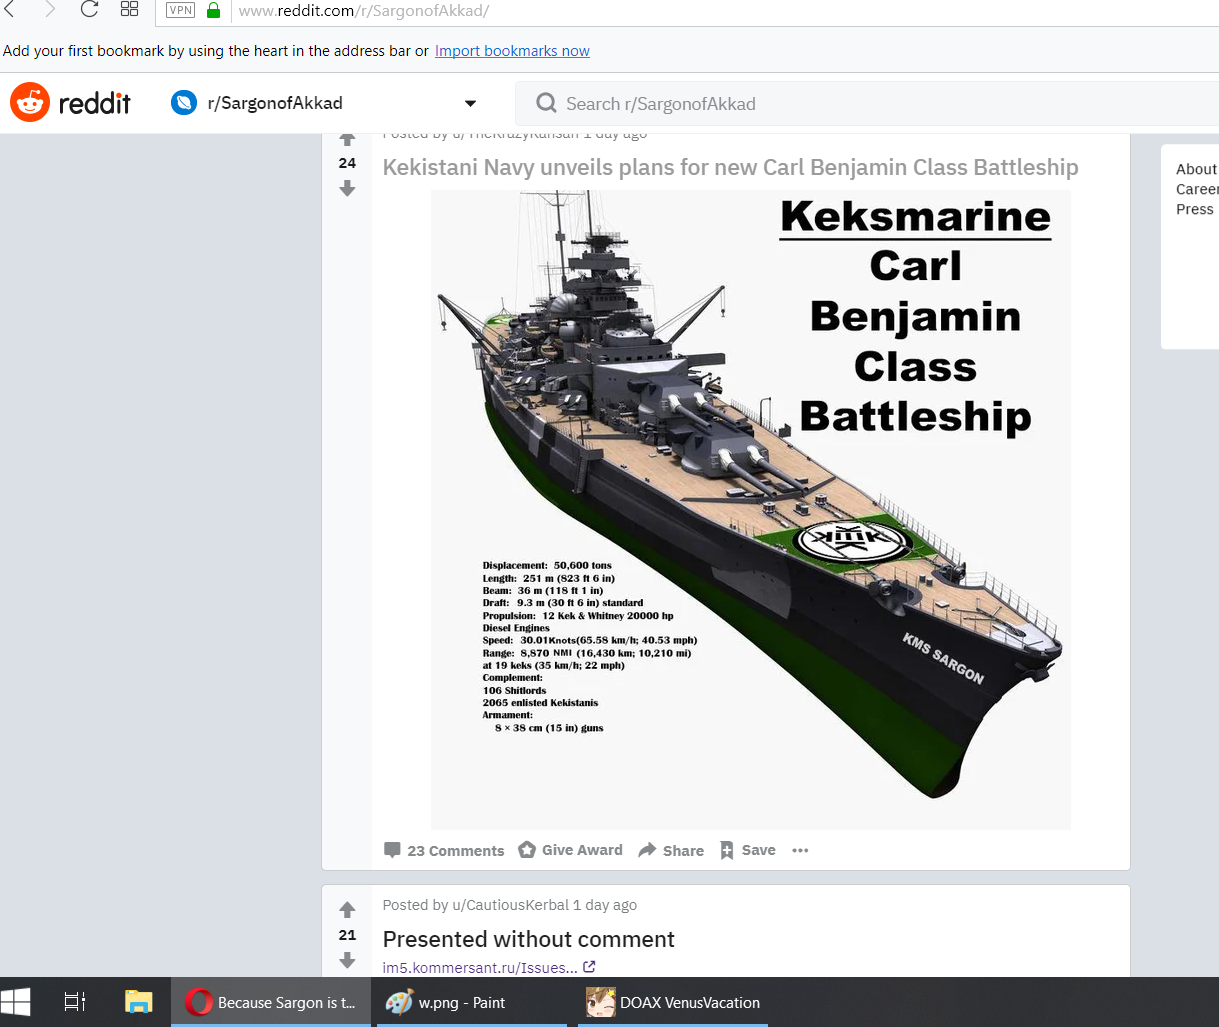Open the Carl Benjamin battleship image
Image resolution: width=1219 pixels, height=1027 pixels.
[750, 510]
